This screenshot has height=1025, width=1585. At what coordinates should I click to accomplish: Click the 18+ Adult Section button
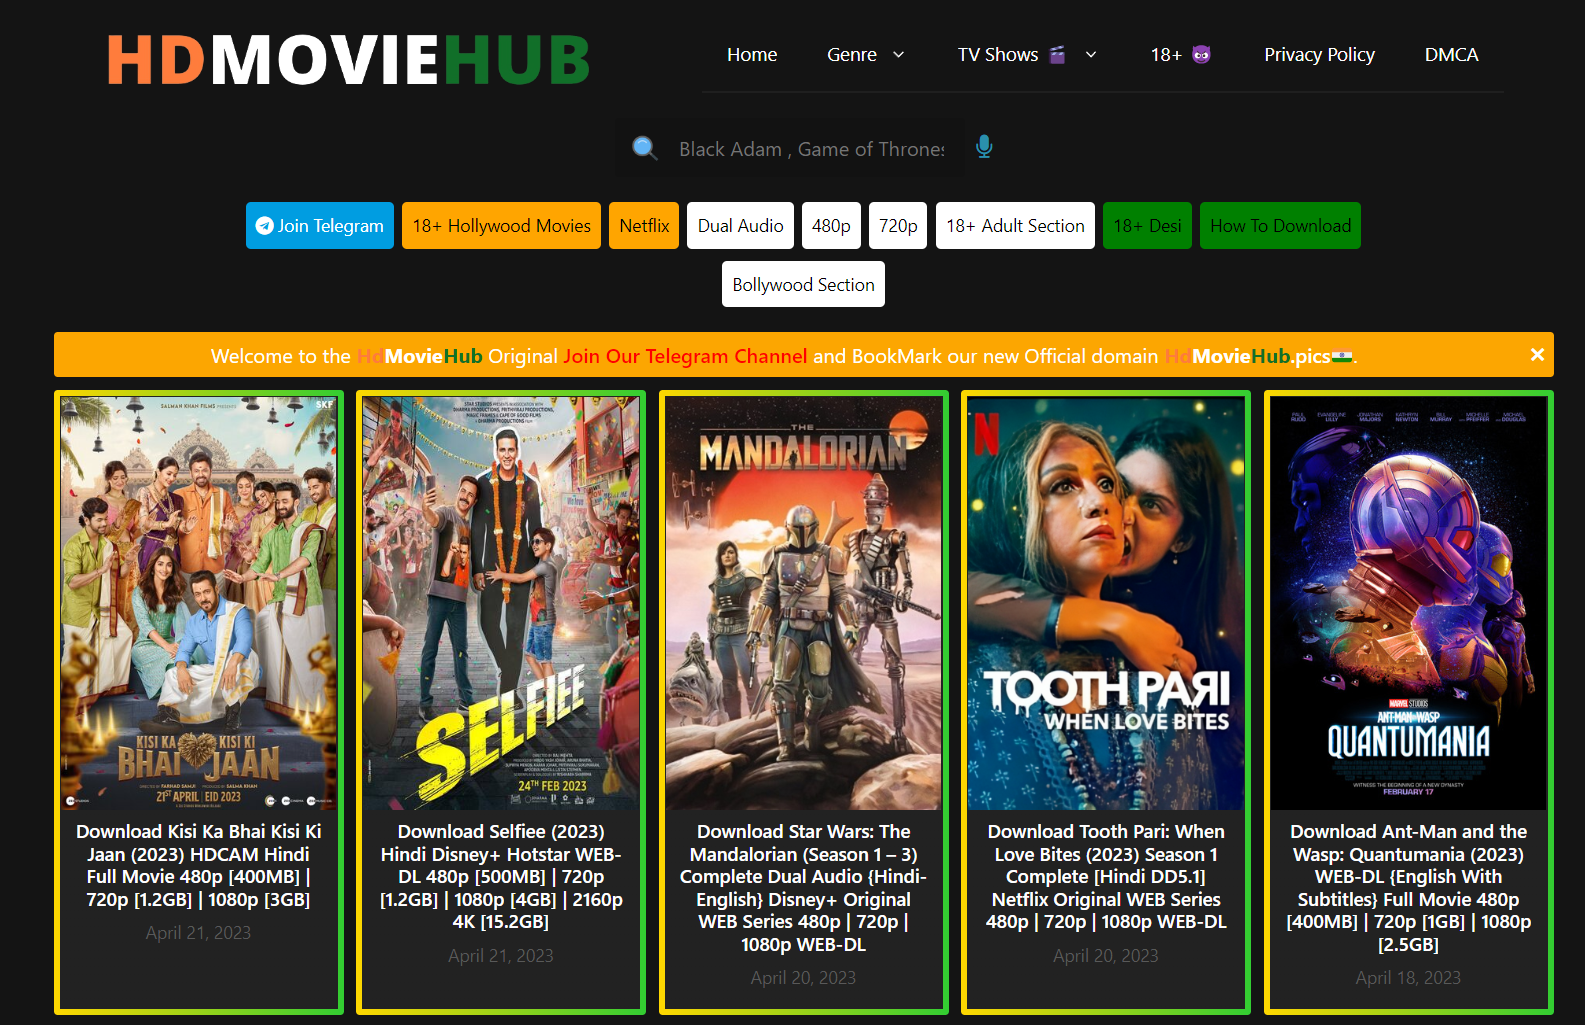click(1015, 226)
